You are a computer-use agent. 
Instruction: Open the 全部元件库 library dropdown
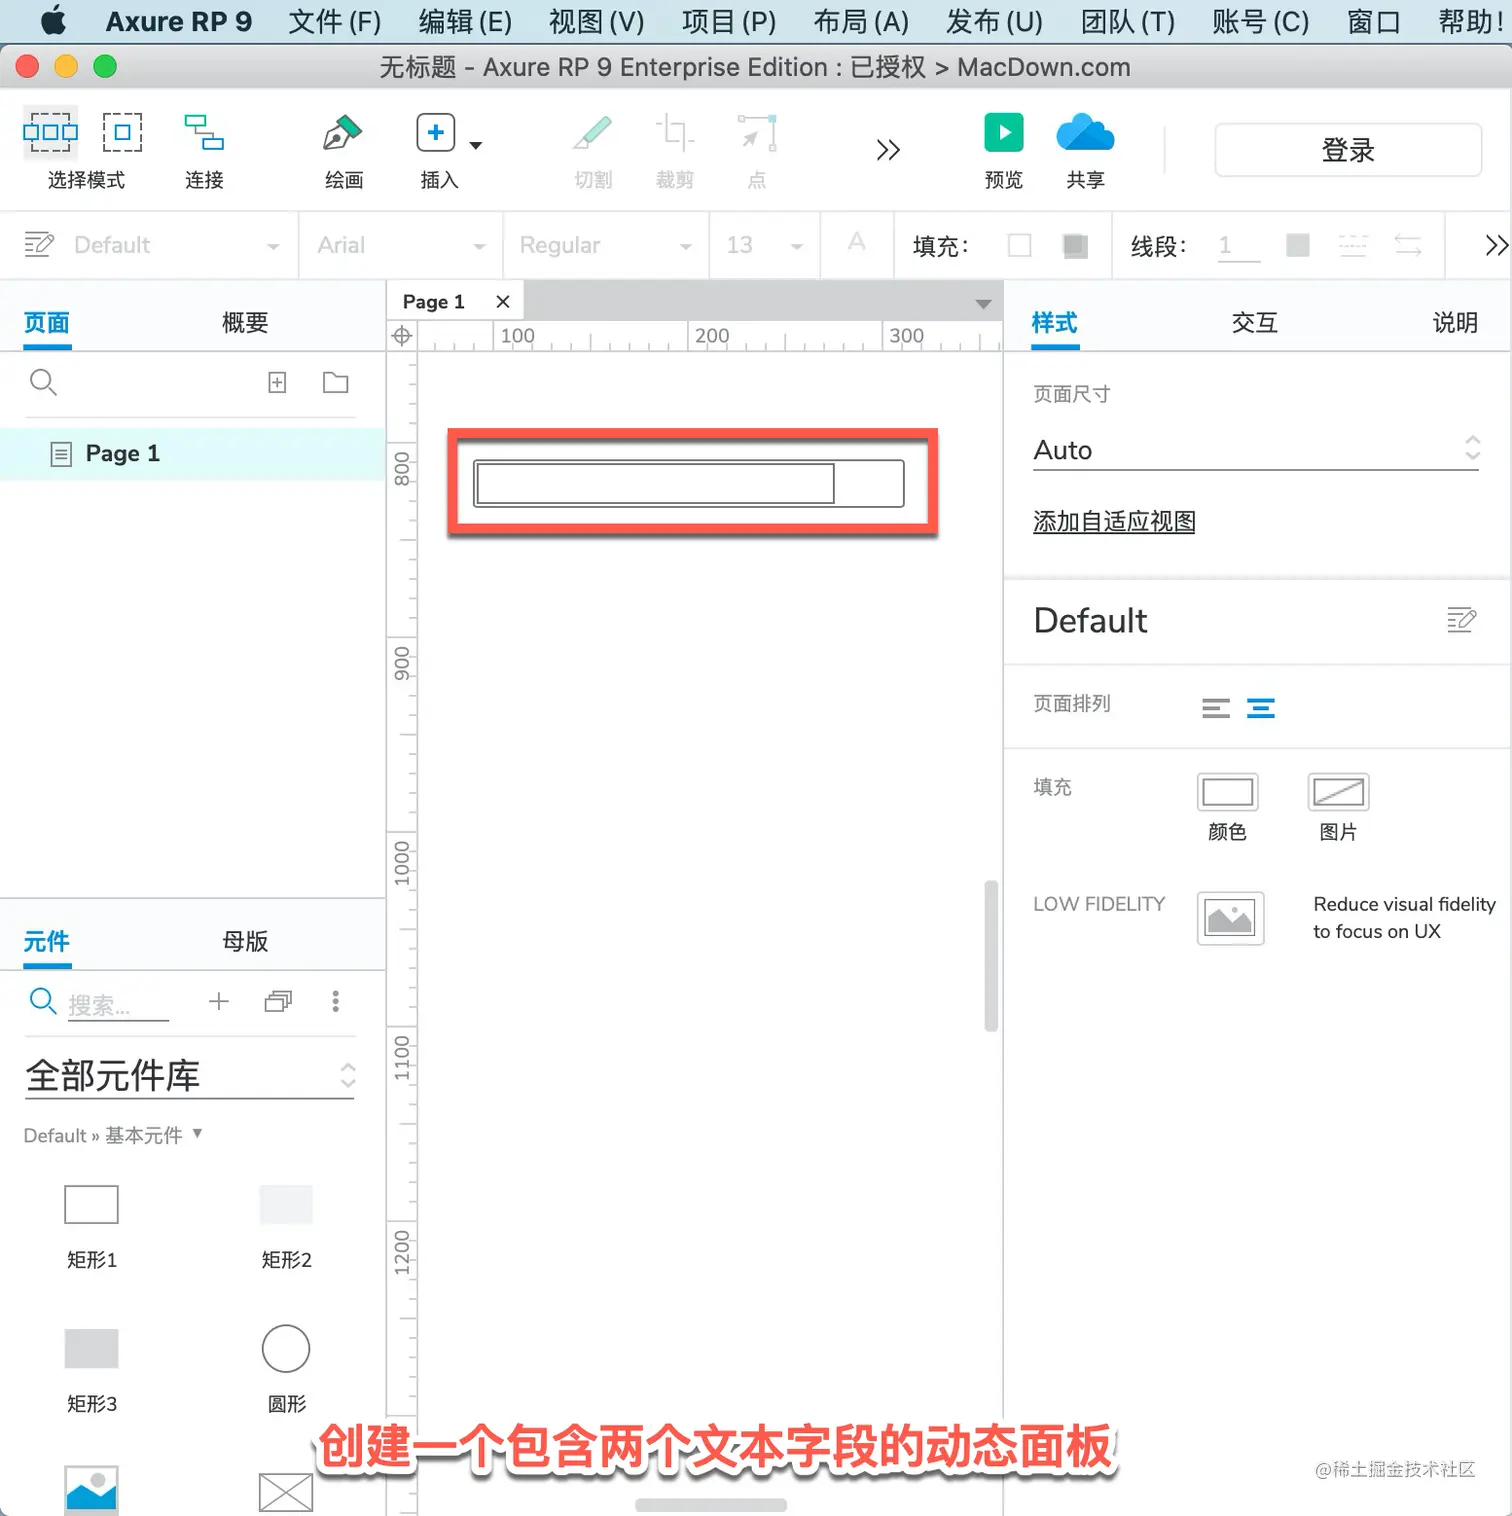pyautogui.click(x=190, y=1076)
